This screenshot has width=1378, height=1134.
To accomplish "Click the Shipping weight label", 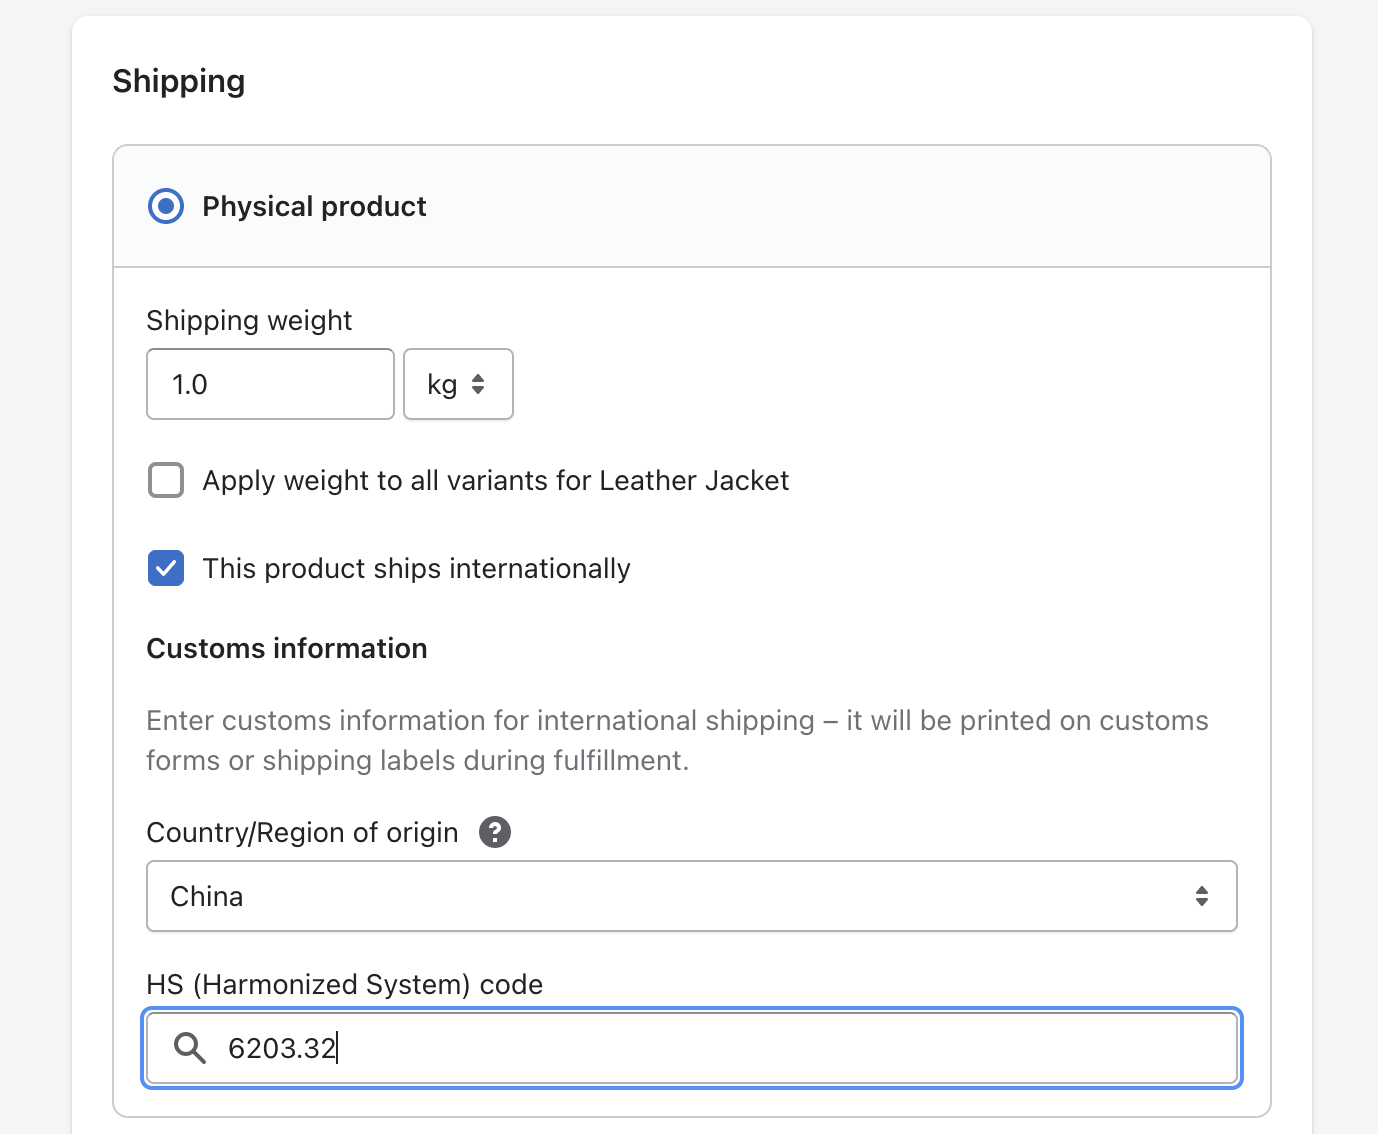I will click(249, 320).
